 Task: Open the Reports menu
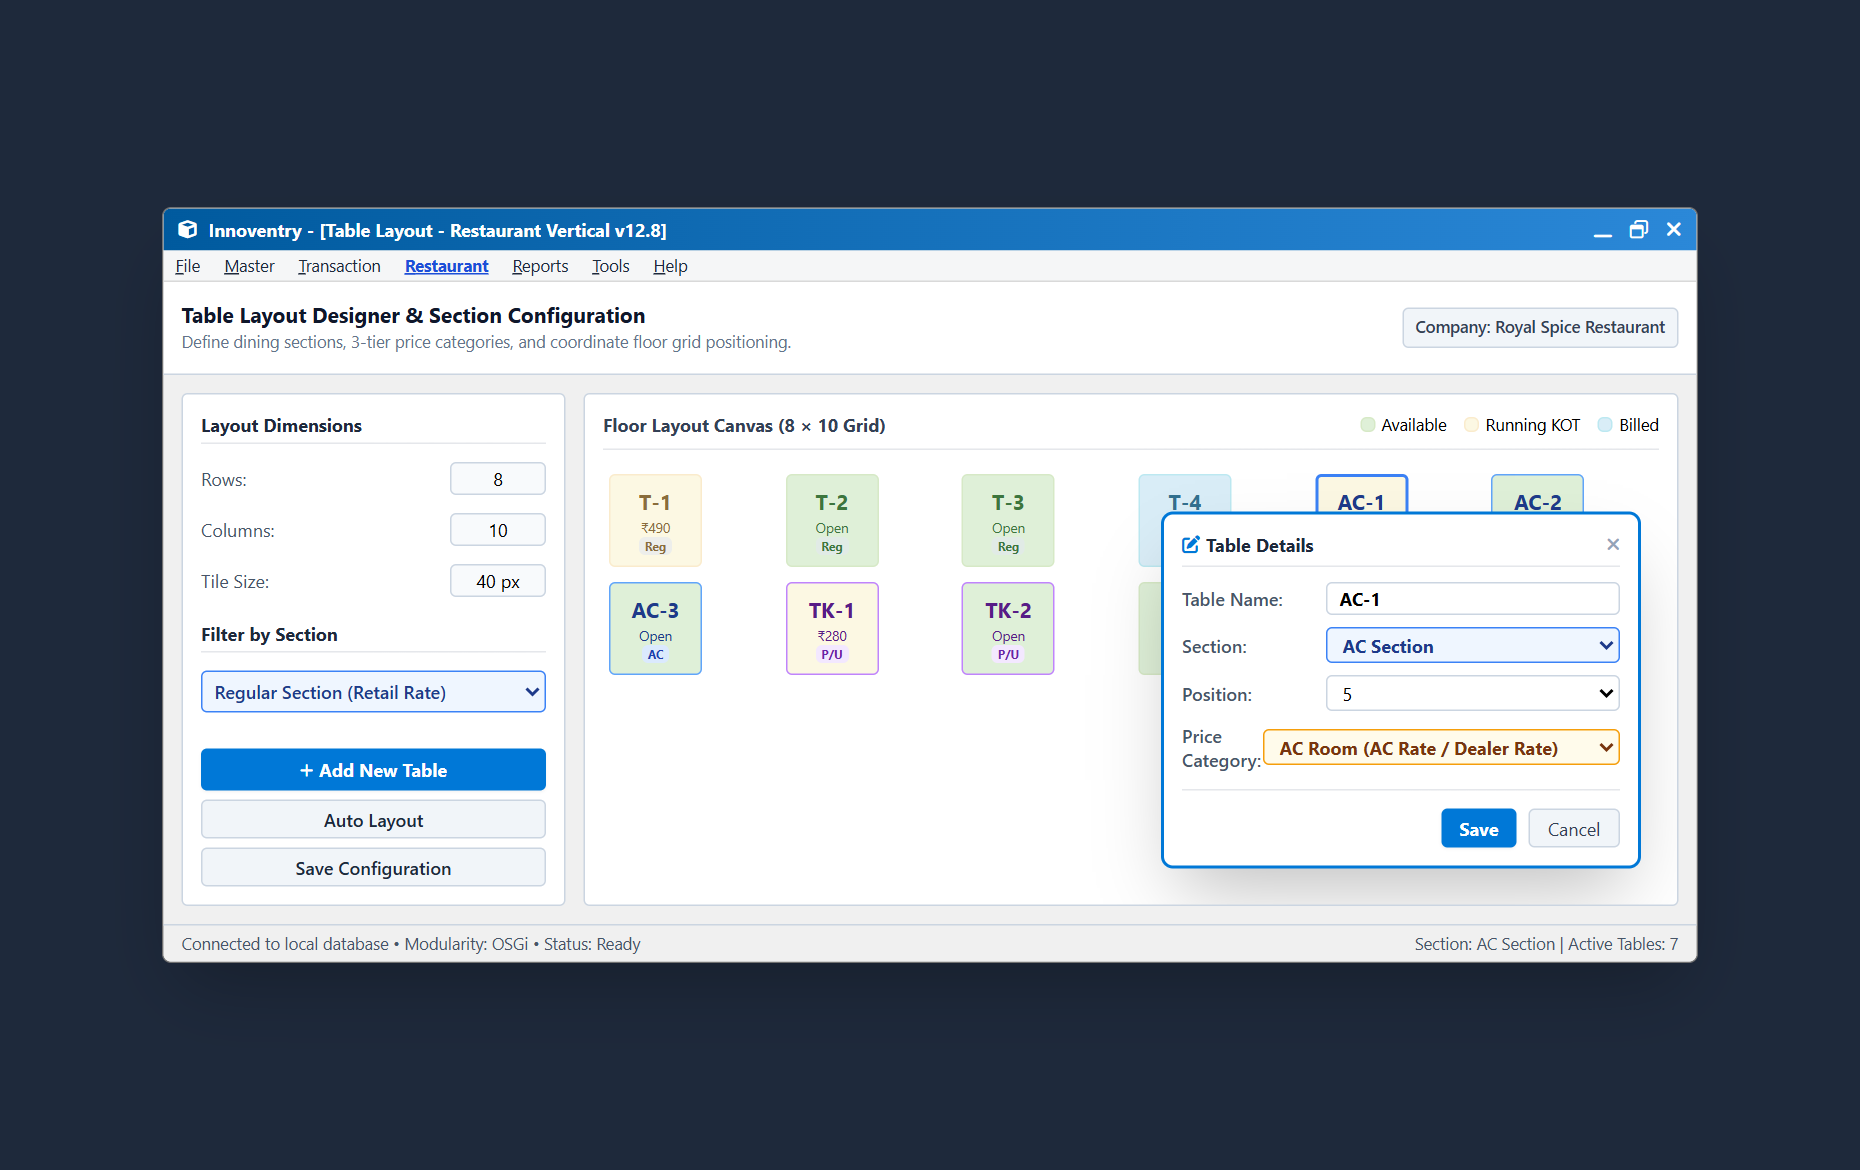click(x=540, y=266)
